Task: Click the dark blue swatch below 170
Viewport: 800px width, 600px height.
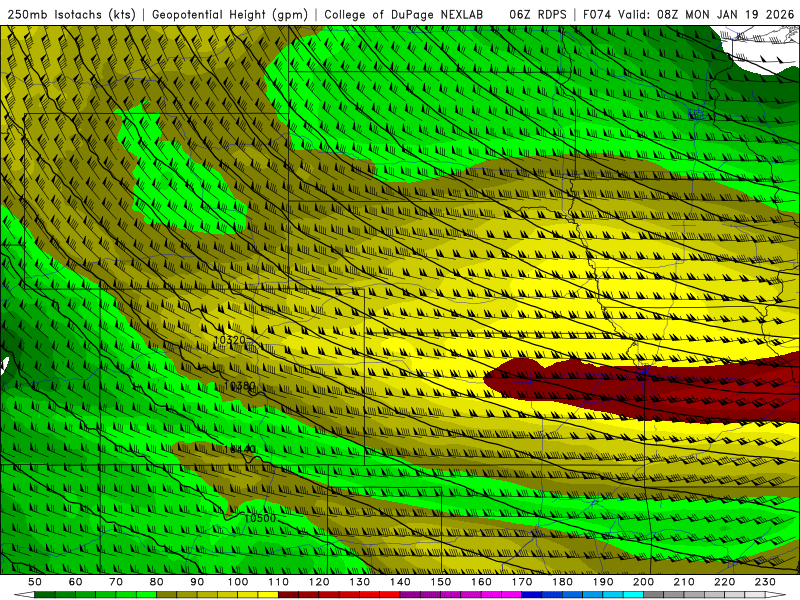Action: click(532, 595)
